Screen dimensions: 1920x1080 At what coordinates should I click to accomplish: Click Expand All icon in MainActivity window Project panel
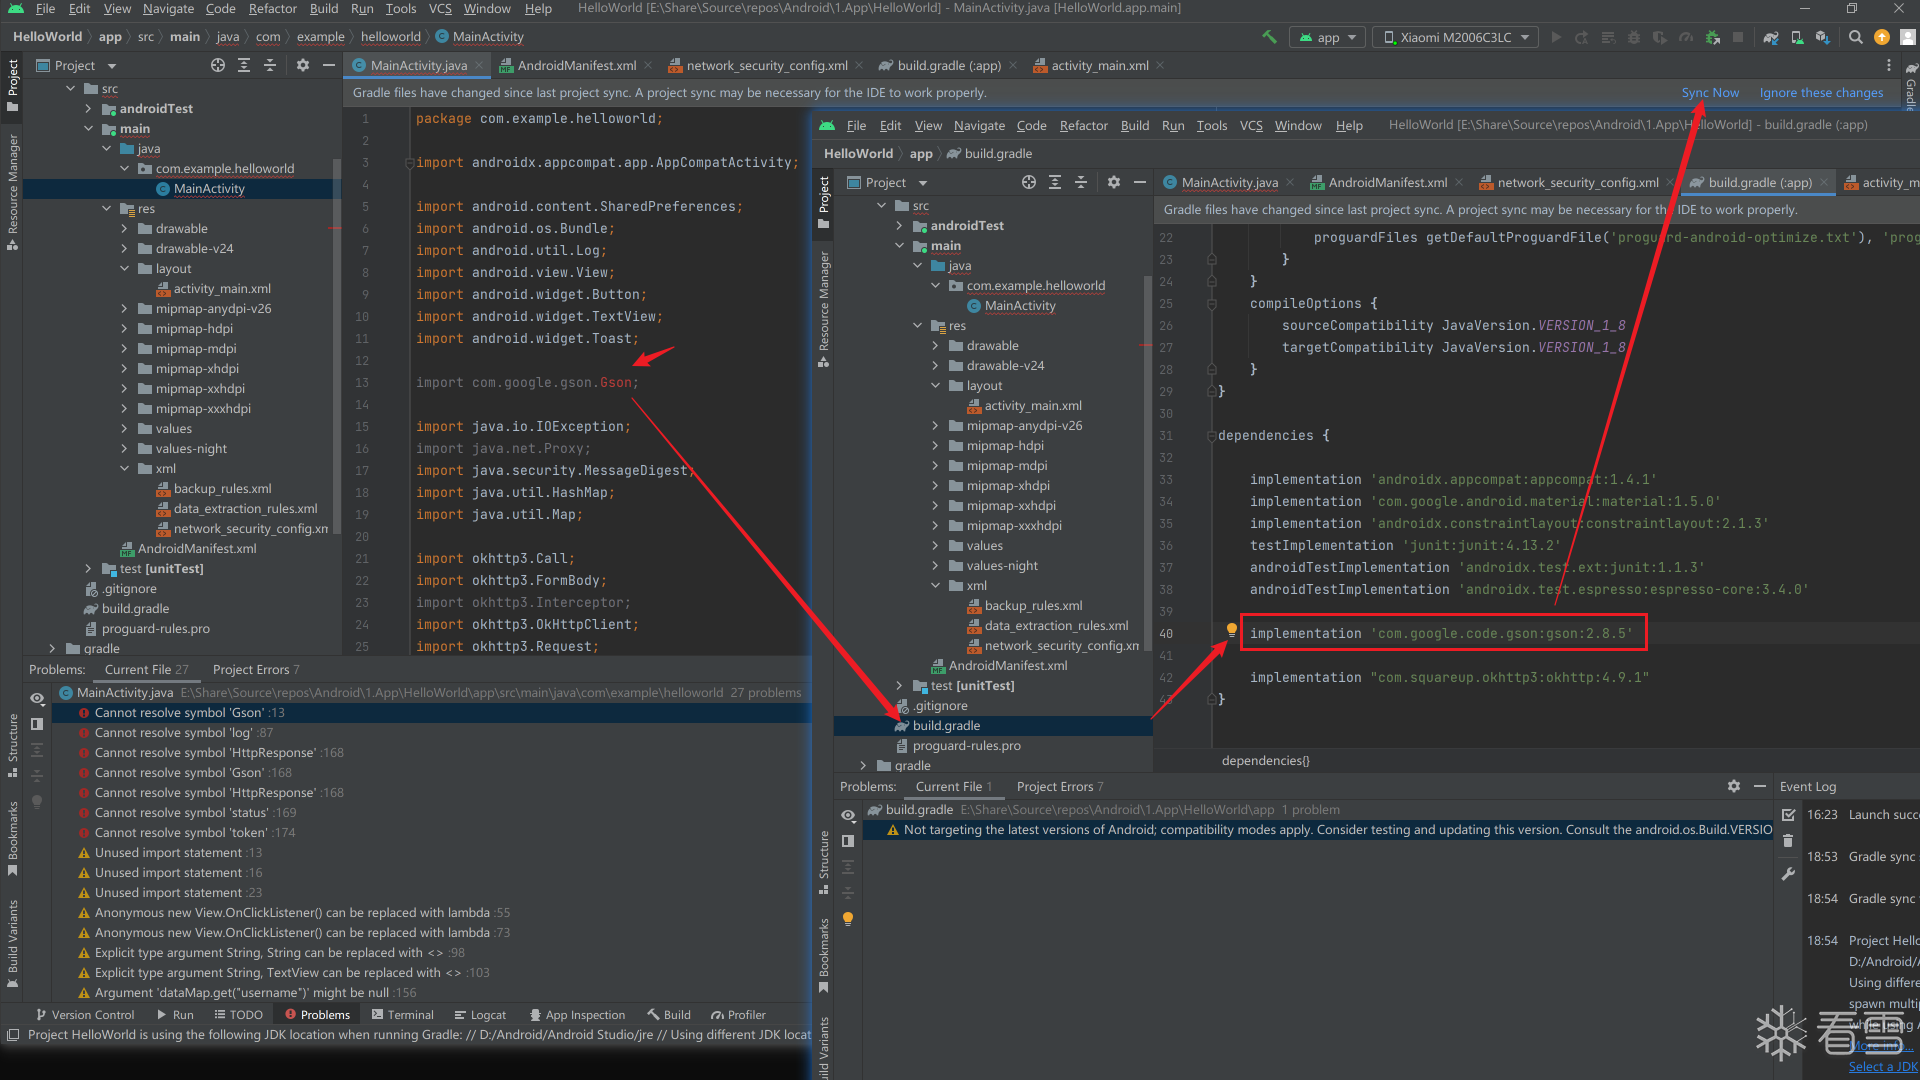click(x=244, y=65)
